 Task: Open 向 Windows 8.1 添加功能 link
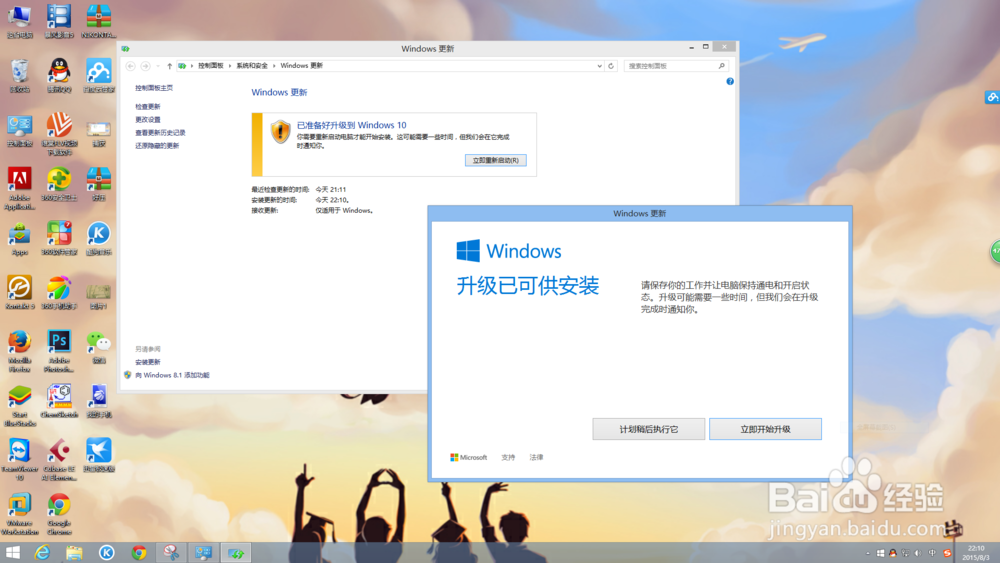click(172, 375)
